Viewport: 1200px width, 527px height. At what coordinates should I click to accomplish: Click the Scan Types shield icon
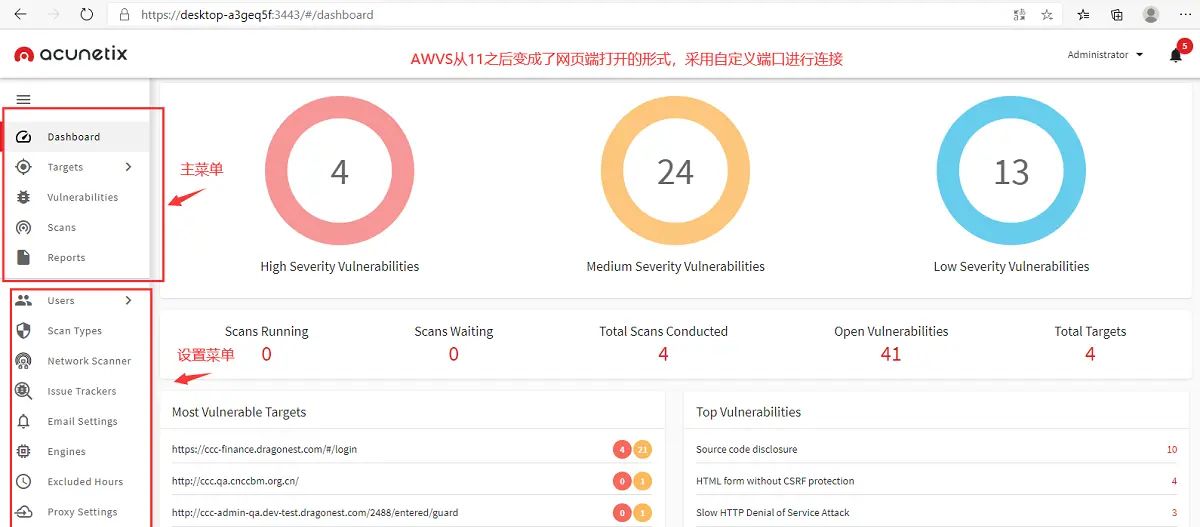click(24, 330)
